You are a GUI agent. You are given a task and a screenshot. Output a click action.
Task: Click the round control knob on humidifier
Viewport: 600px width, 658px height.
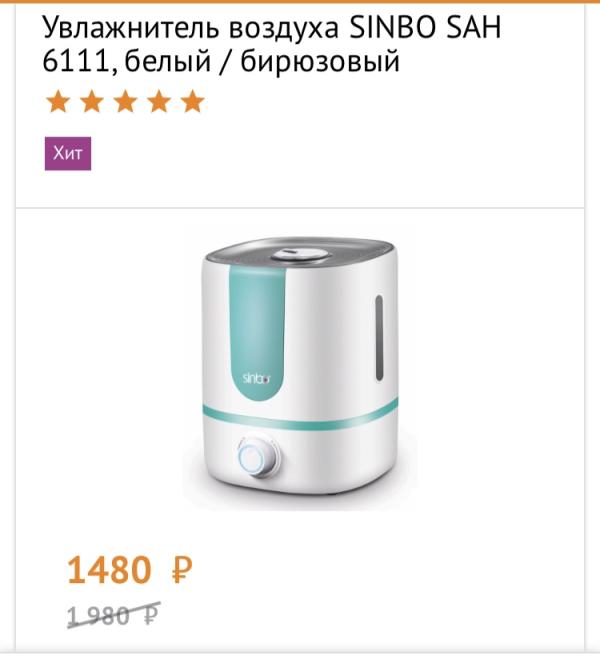[258, 460]
